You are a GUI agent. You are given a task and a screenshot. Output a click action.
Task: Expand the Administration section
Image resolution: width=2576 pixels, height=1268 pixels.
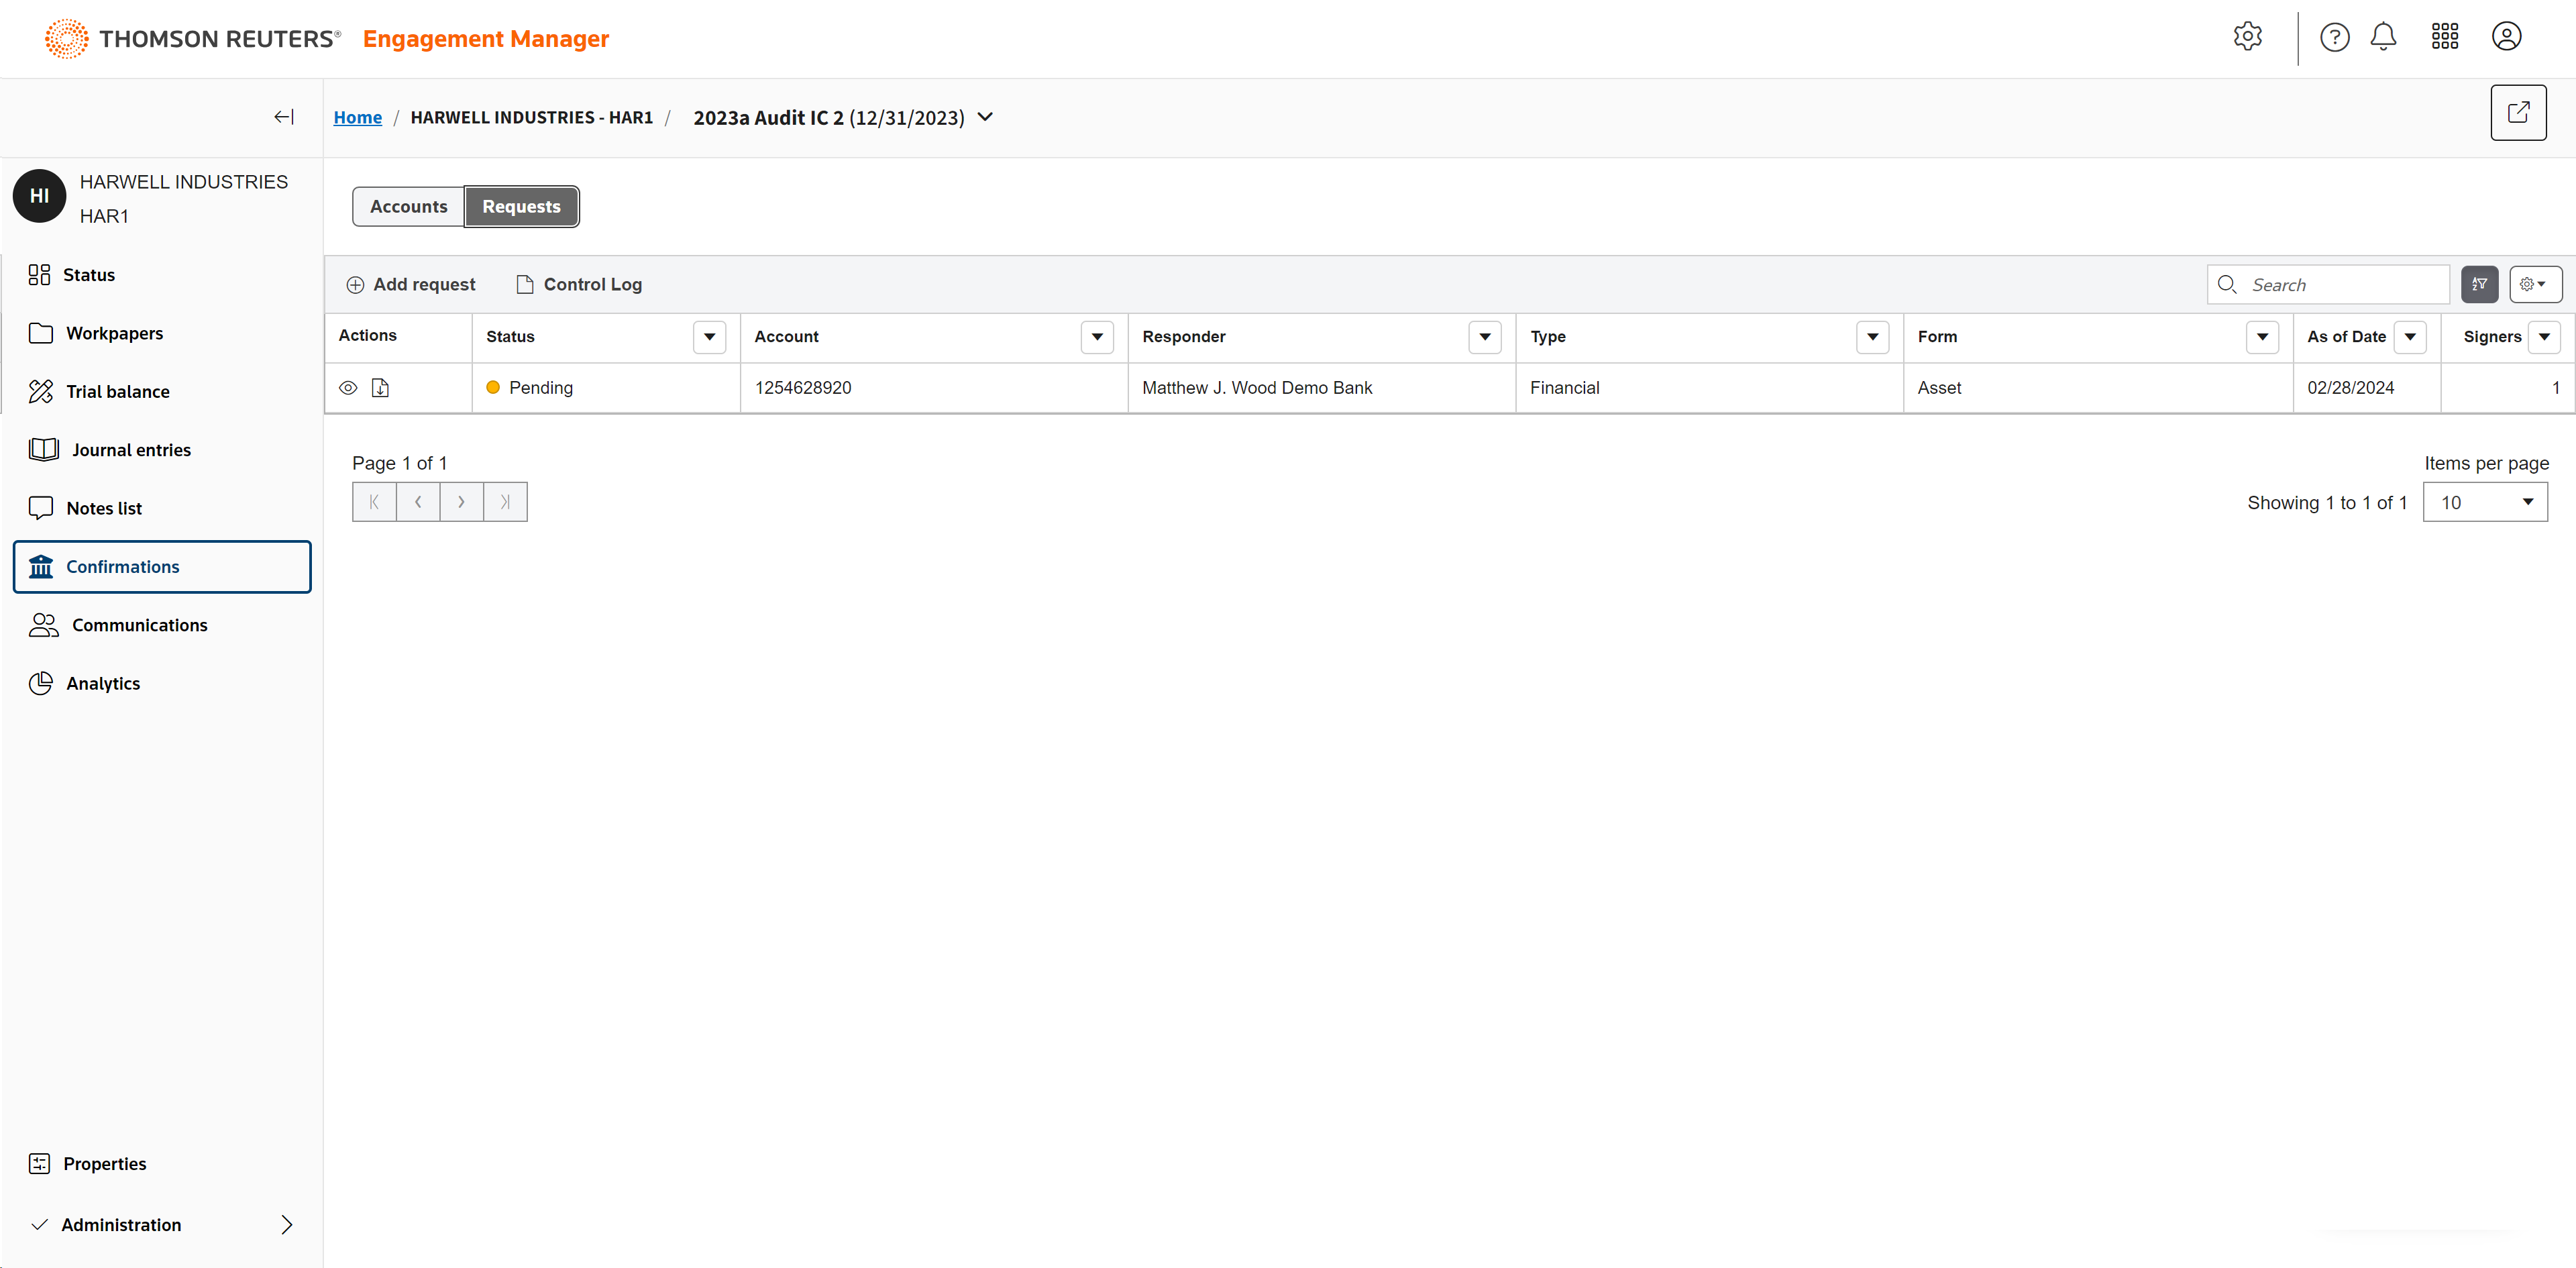[286, 1224]
